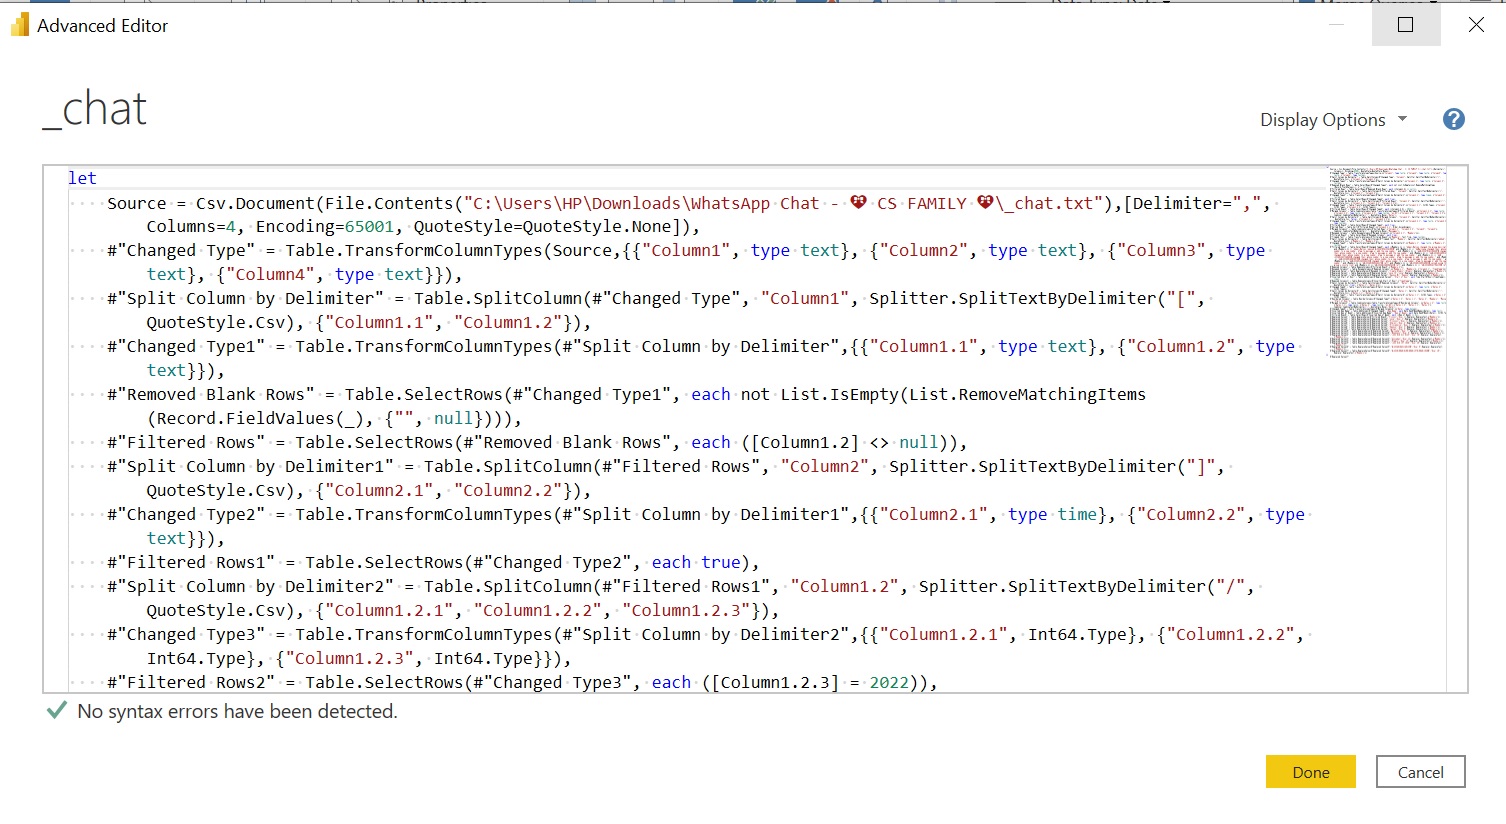Click the code minimap preview
1506x824 pixels.
coord(1386,262)
